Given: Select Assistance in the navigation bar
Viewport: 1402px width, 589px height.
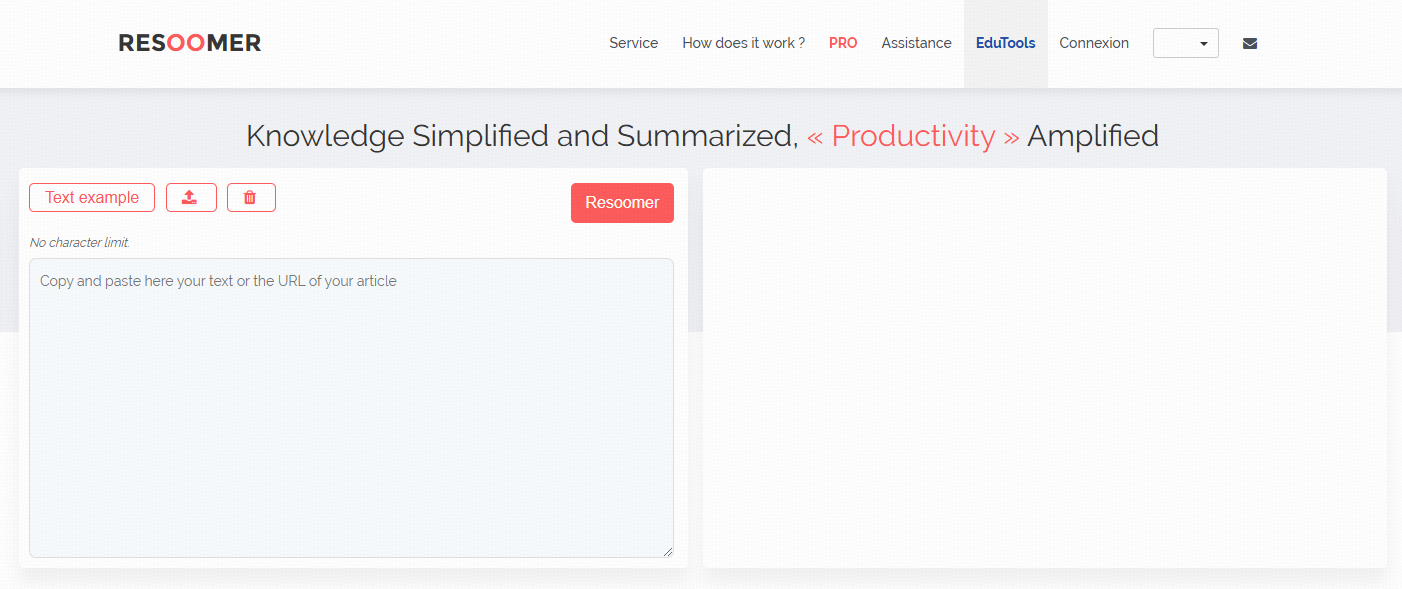Looking at the screenshot, I should pos(917,43).
